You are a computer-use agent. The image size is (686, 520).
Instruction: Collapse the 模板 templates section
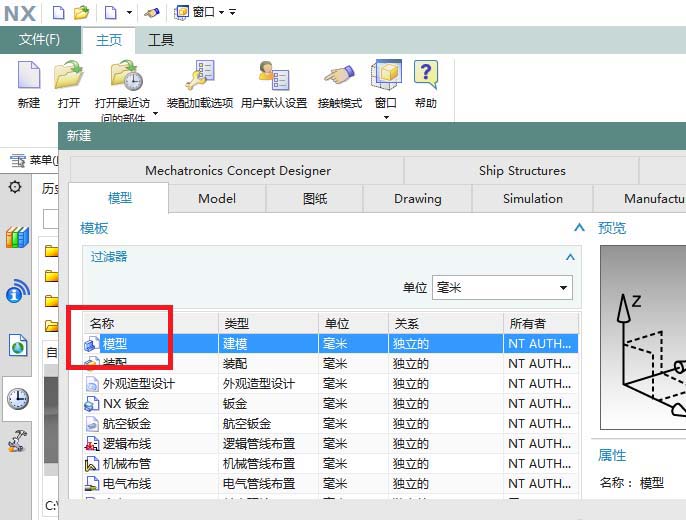coord(579,227)
